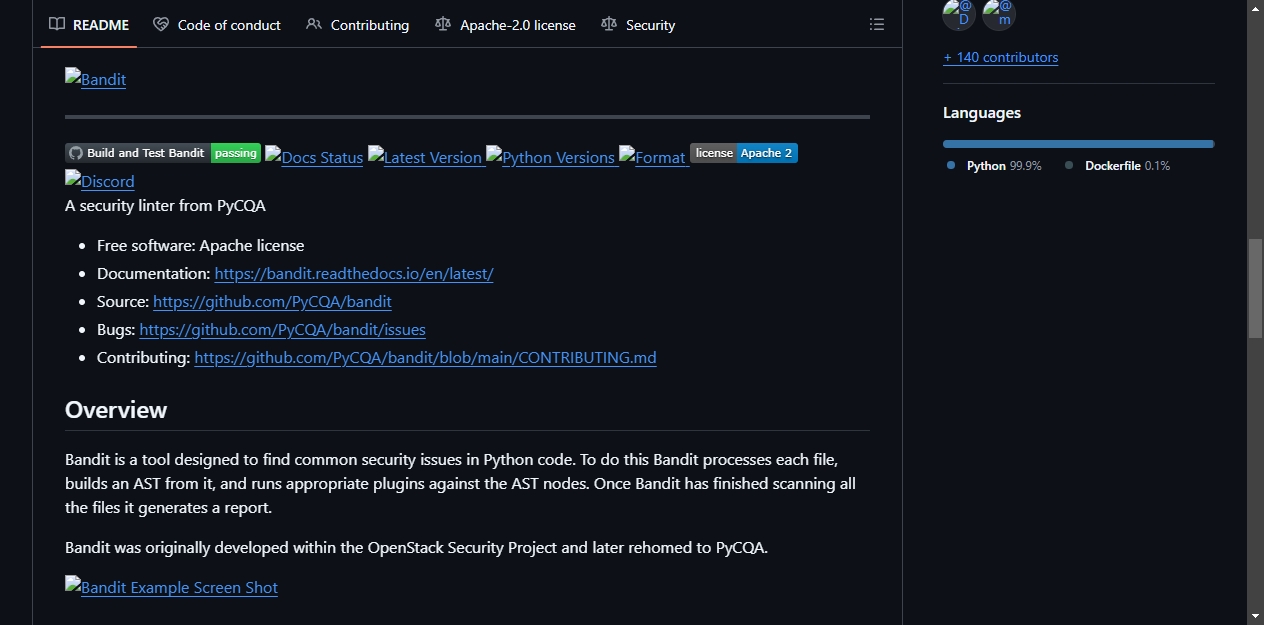The width and height of the screenshot is (1264, 625).
Task: View the Apache-2.0 license tab
Action: pyautogui.click(x=505, y=25)
